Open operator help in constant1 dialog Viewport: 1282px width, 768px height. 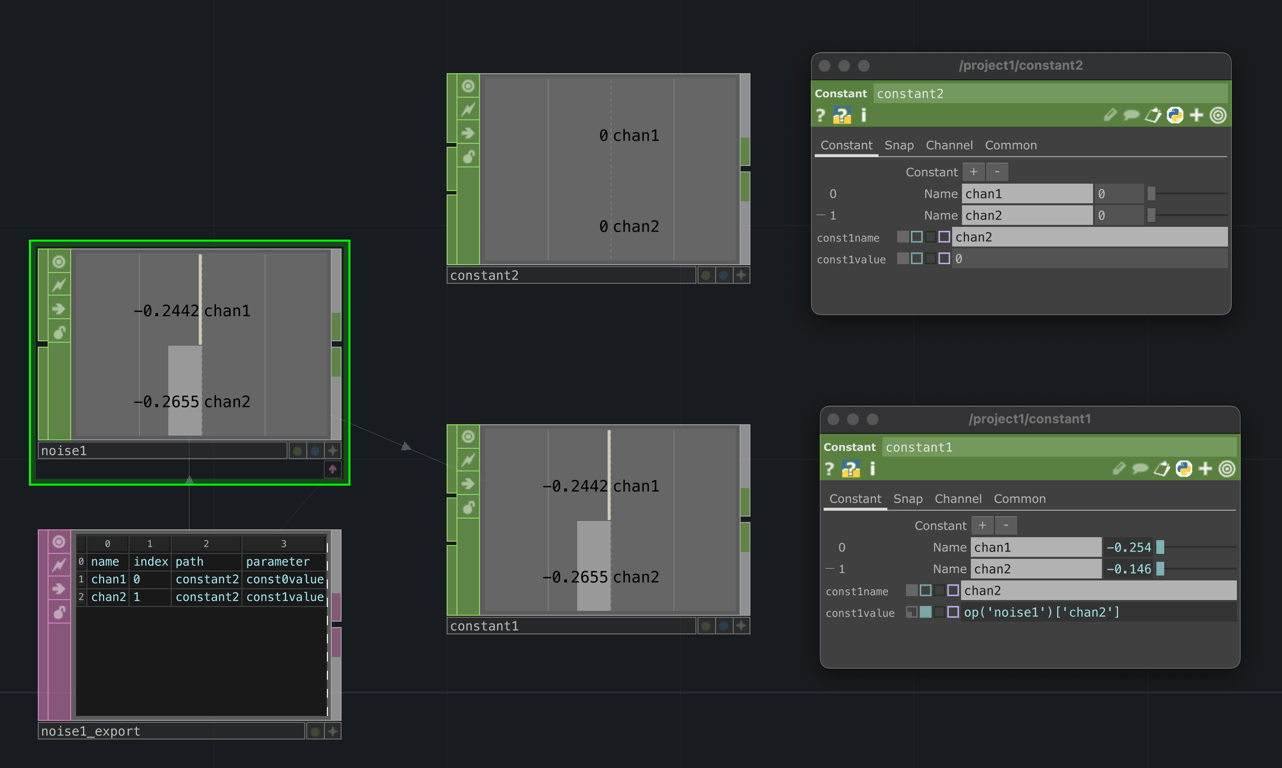pos(830,469)
